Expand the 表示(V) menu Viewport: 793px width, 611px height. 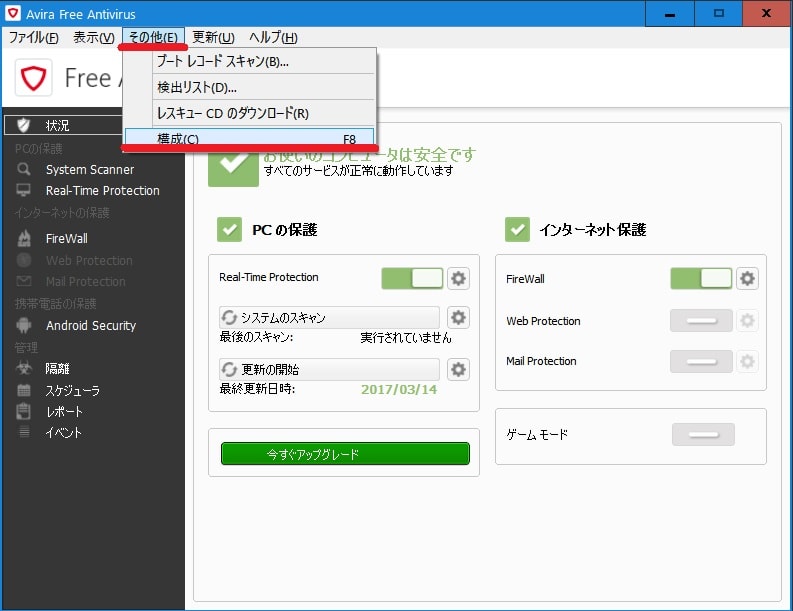(x=93, y=38)
